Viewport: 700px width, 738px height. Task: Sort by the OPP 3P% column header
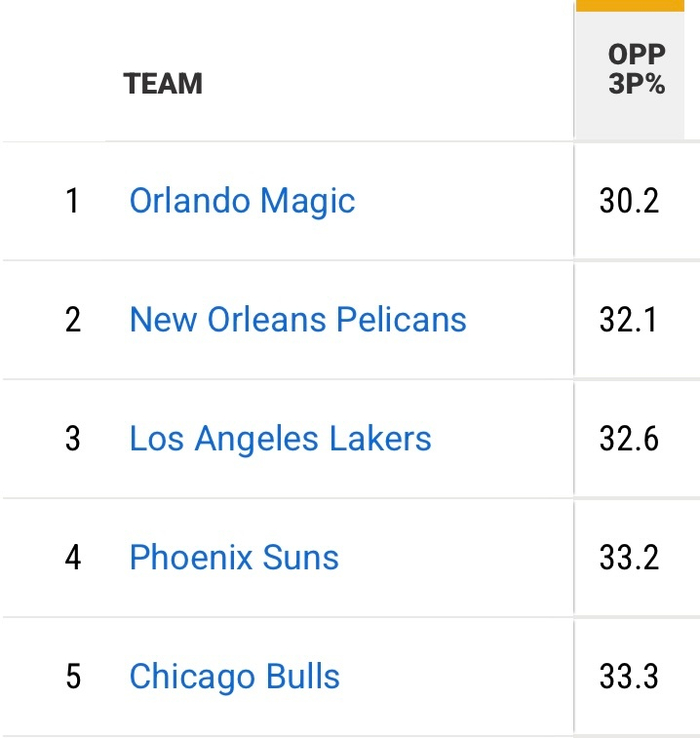(x=636, y=70)
